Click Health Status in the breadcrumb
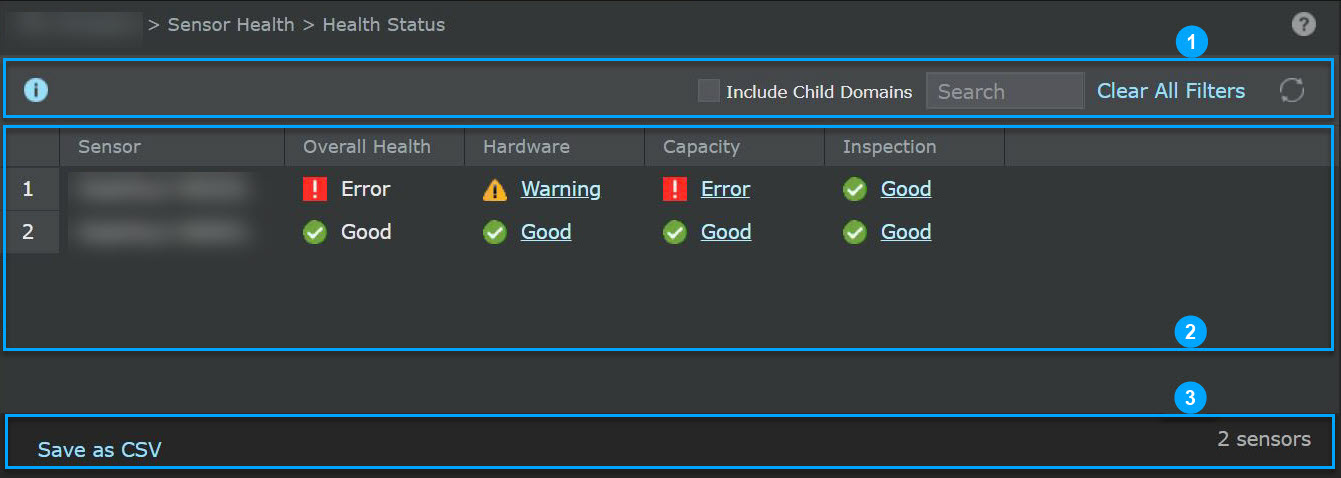Viewport: 1341px width, 478px height. pos(384,25)
